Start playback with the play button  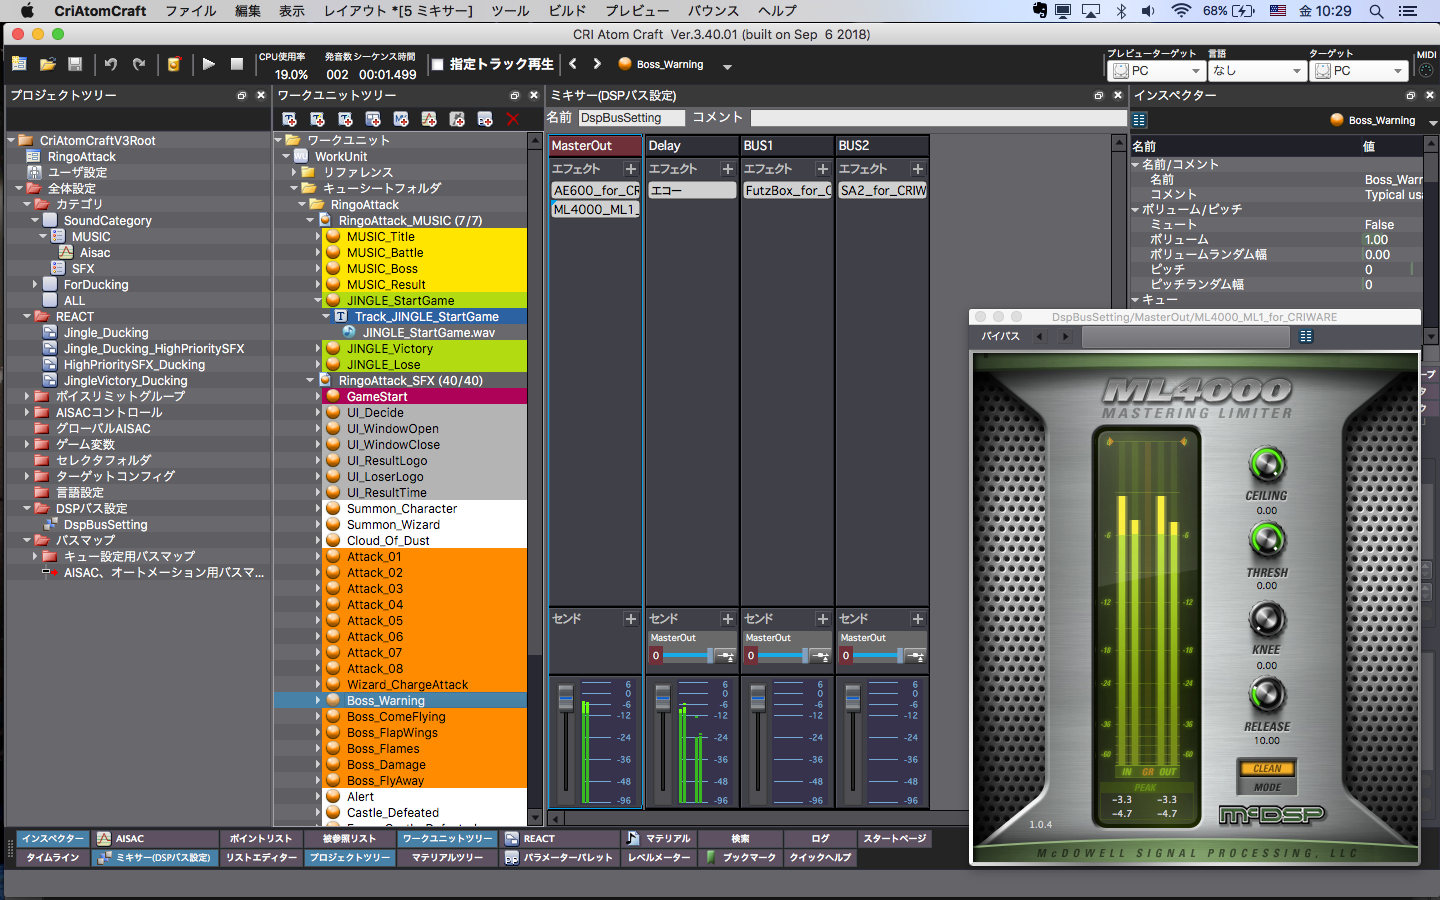(208, 64)
